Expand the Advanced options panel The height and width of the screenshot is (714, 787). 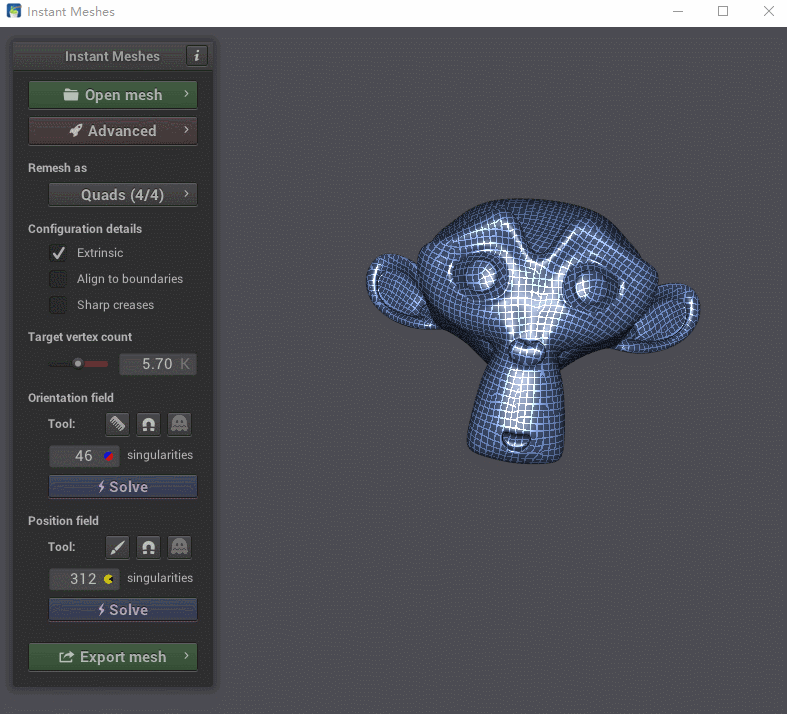point(113,131)
